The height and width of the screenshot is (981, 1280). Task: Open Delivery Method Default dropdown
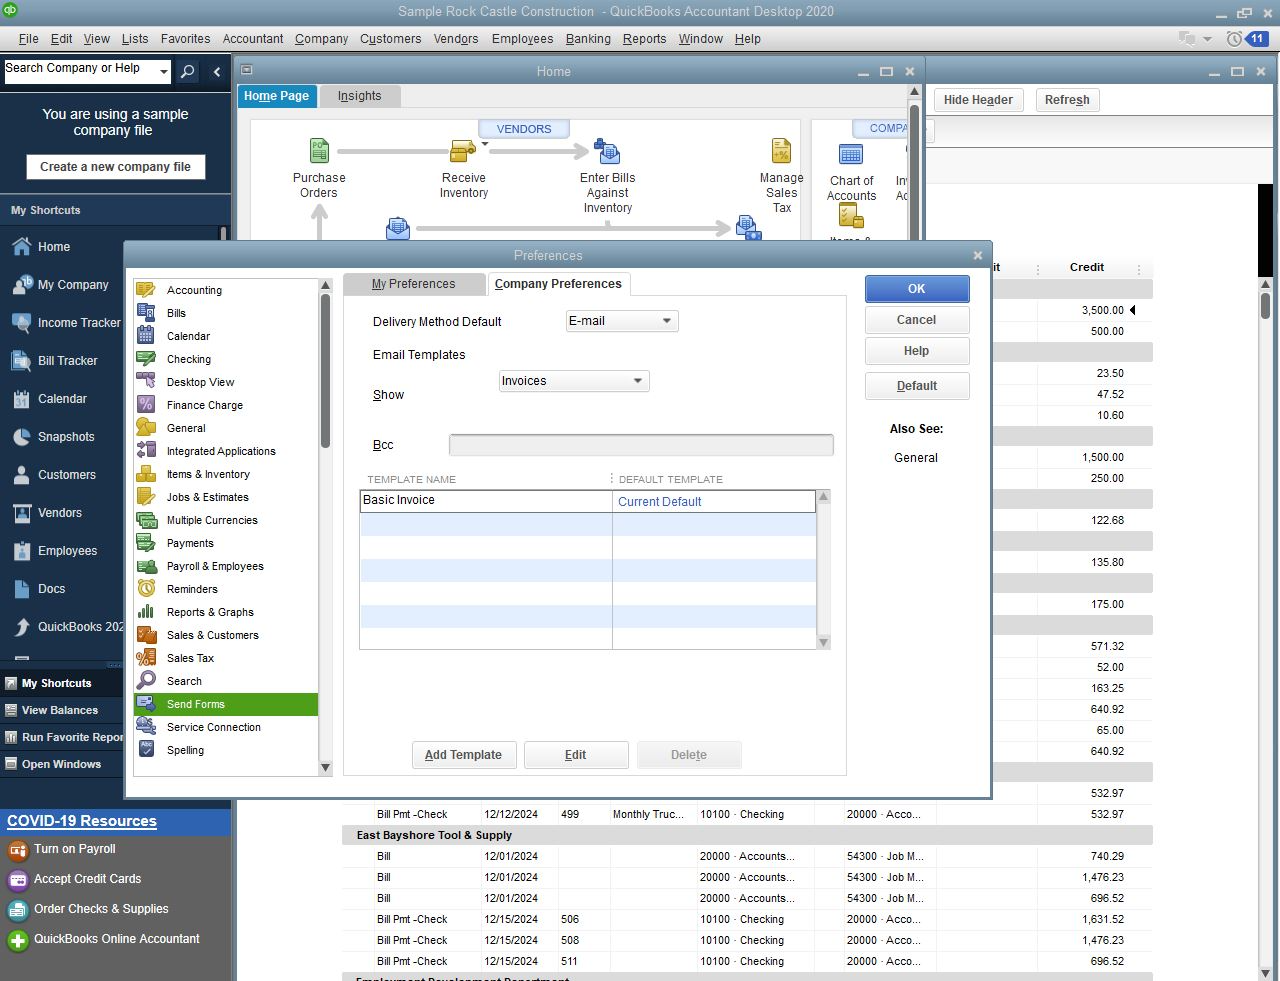(x=622, y=321)
